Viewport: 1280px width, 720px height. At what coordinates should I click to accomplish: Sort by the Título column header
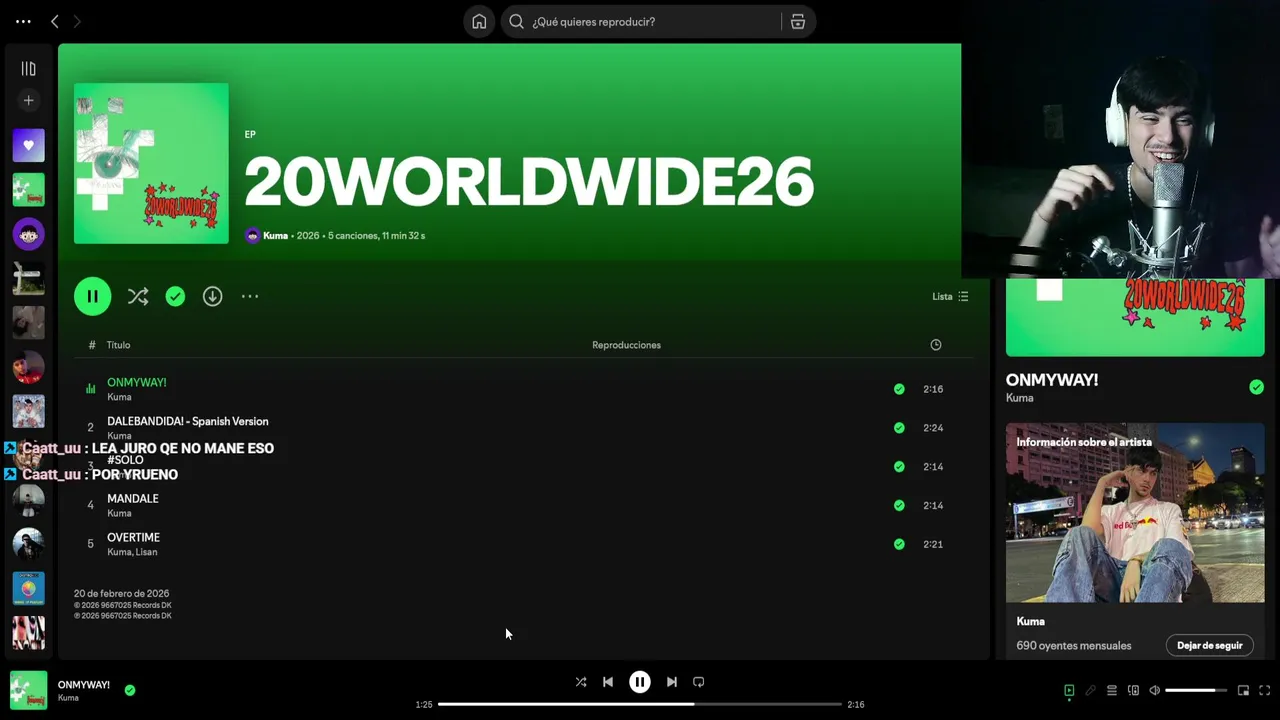click(119, 345)
